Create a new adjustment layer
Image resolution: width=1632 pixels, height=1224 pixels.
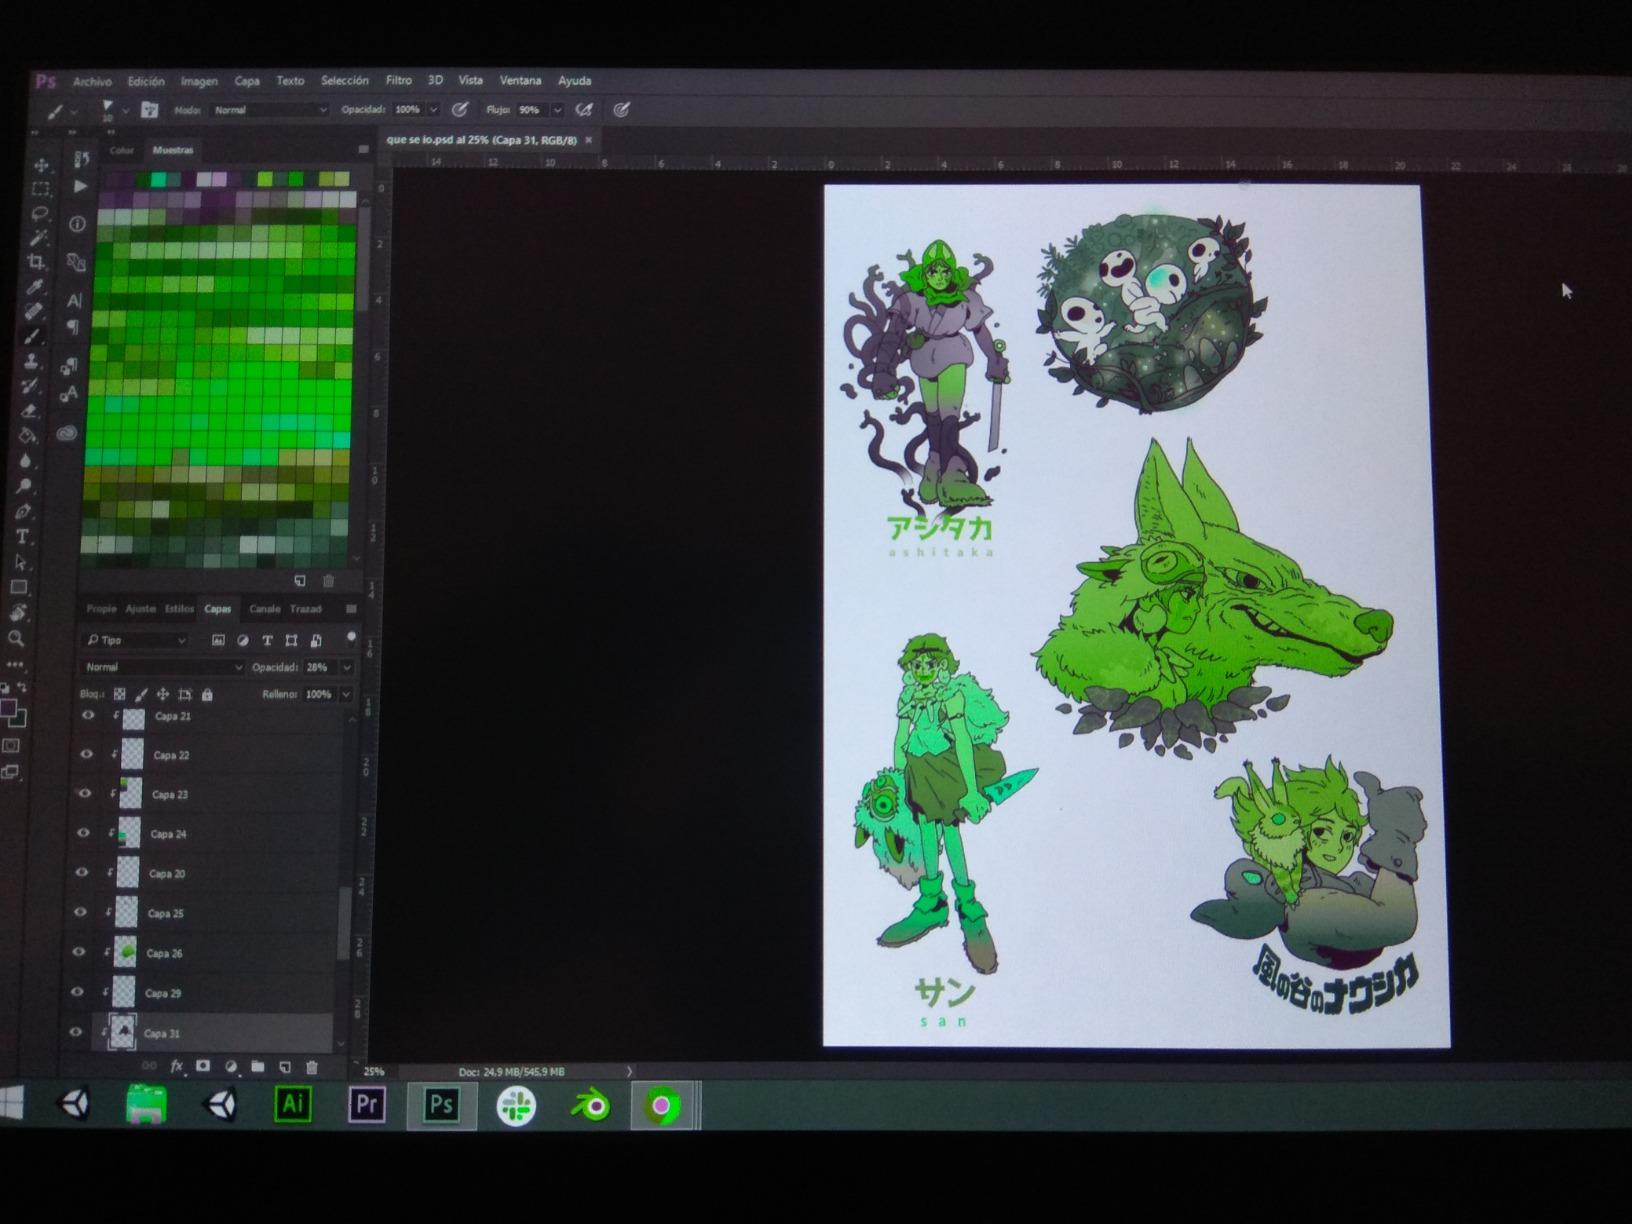coord(231,1067)
